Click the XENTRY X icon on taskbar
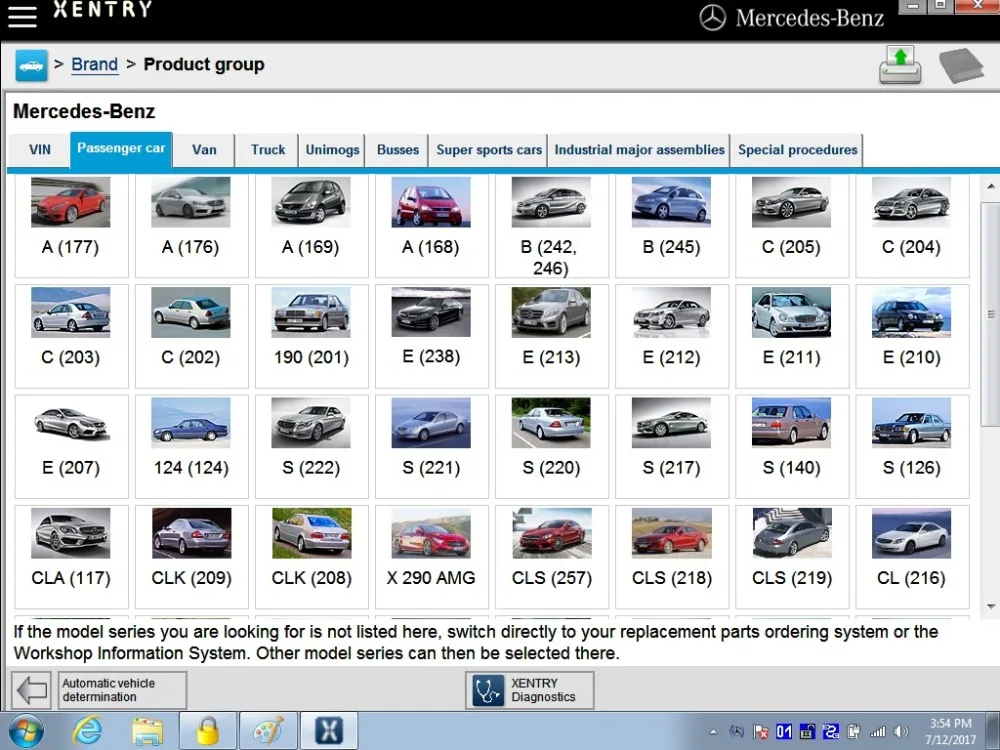1000x750 pixels. pos(329,731)
